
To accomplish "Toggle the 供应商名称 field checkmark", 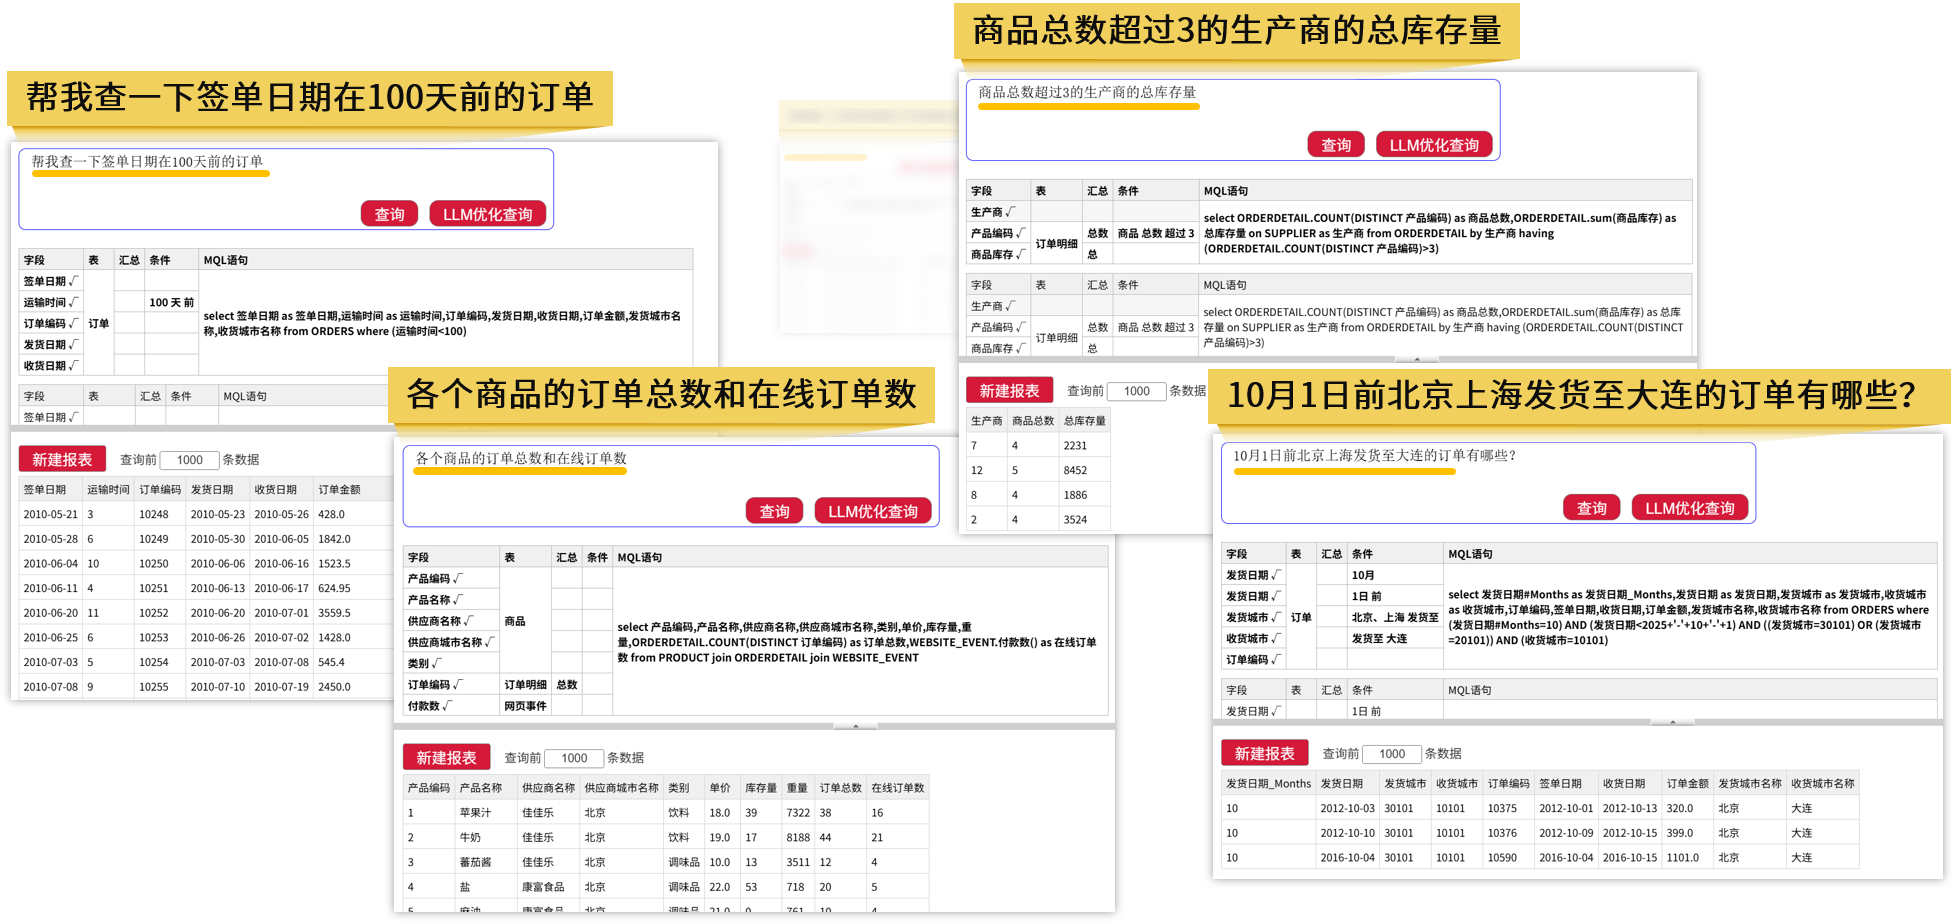I will tap(468, 621).
